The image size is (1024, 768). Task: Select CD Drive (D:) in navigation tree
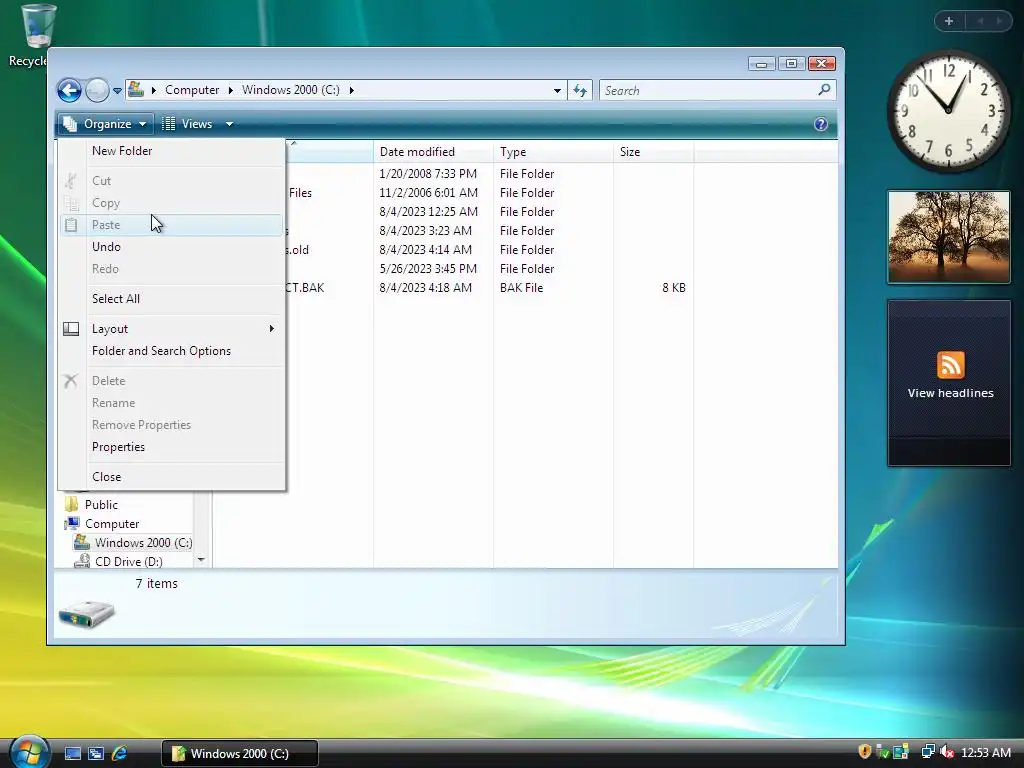(x=129, y=562)
